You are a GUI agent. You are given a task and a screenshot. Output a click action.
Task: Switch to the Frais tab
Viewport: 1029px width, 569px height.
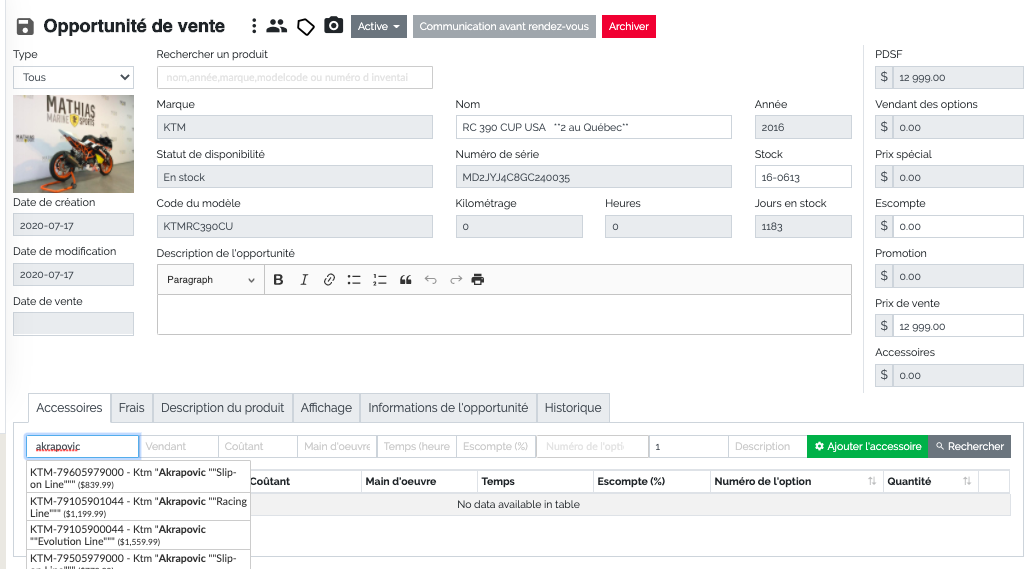coord(131,408)
